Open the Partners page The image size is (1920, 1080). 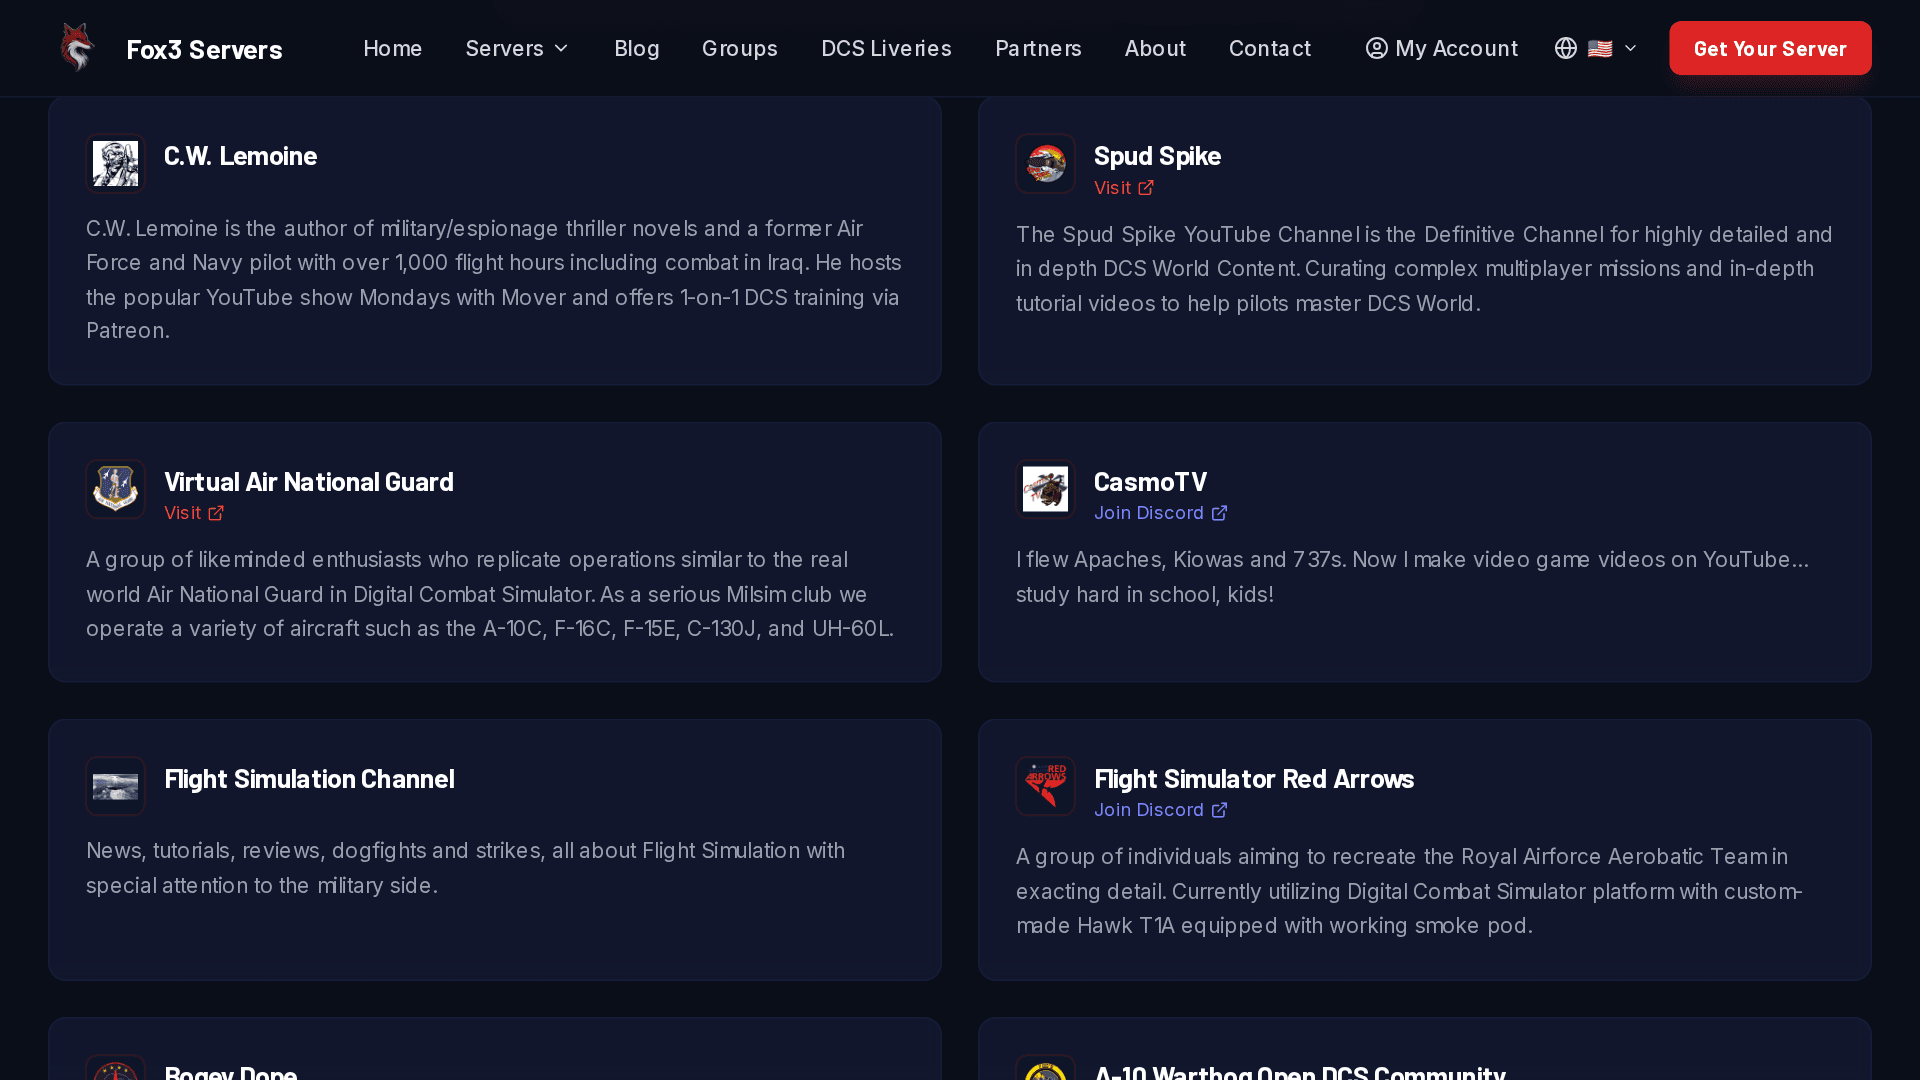1038,48
